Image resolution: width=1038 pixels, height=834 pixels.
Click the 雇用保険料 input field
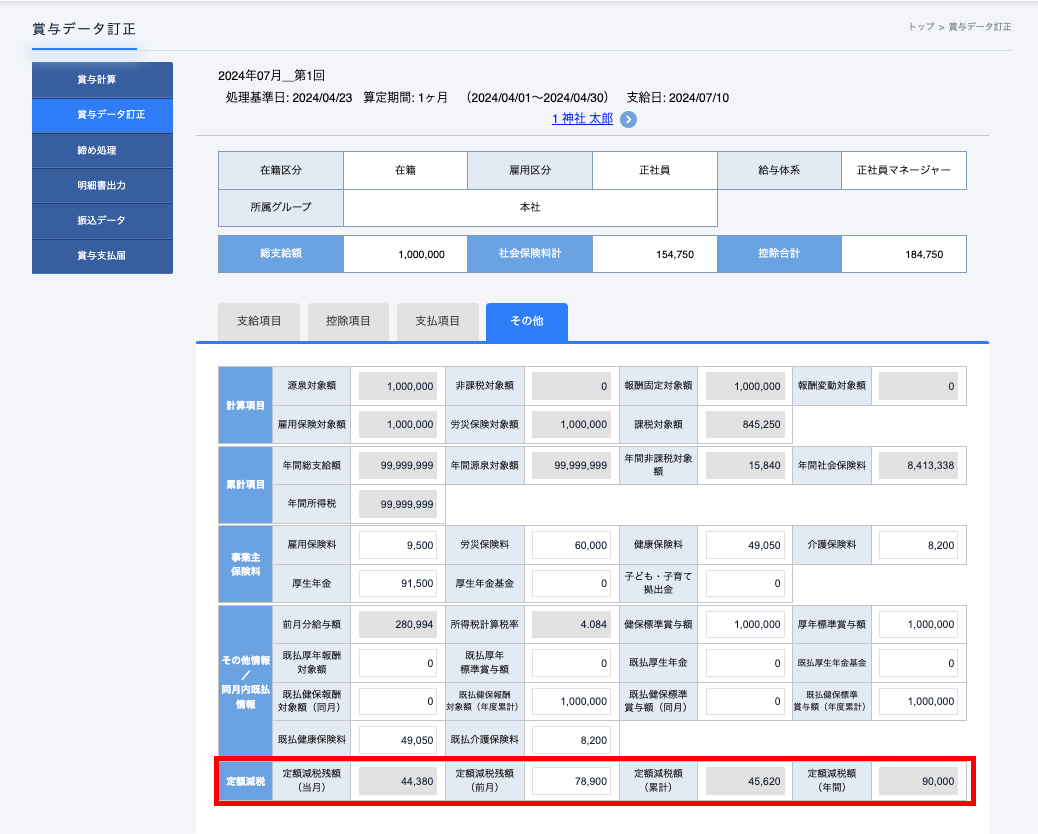coord(398,545)
